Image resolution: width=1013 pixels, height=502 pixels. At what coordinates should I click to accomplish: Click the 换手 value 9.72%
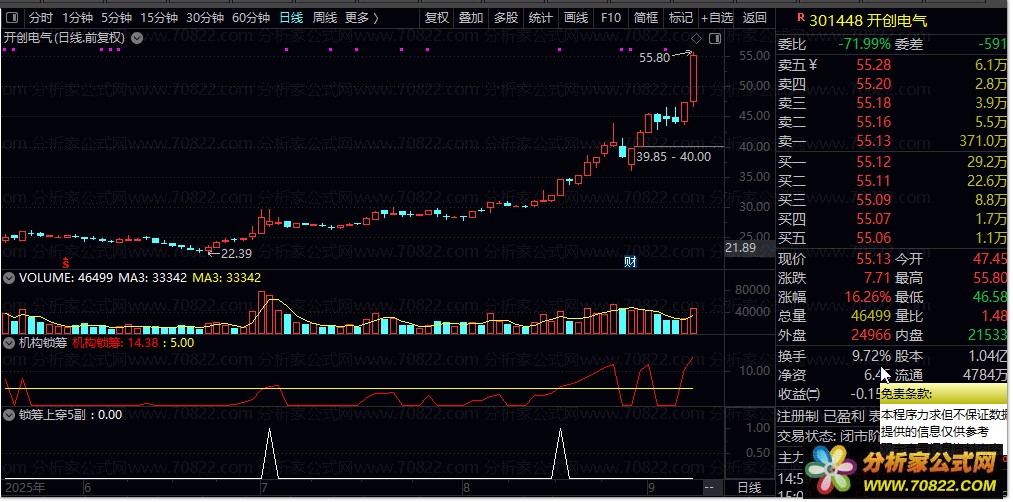tap(872, 357)
